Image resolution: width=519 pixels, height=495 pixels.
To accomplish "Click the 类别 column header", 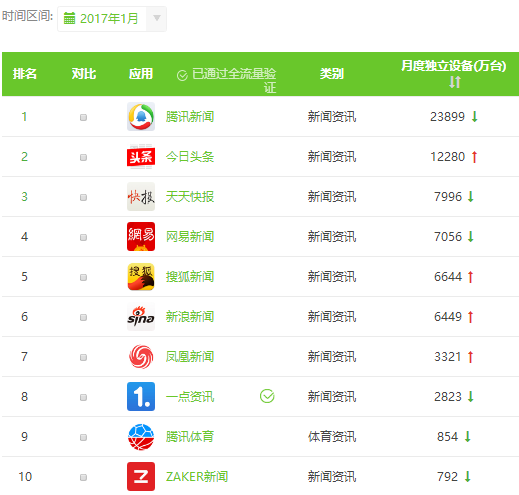I will (332, 74).
